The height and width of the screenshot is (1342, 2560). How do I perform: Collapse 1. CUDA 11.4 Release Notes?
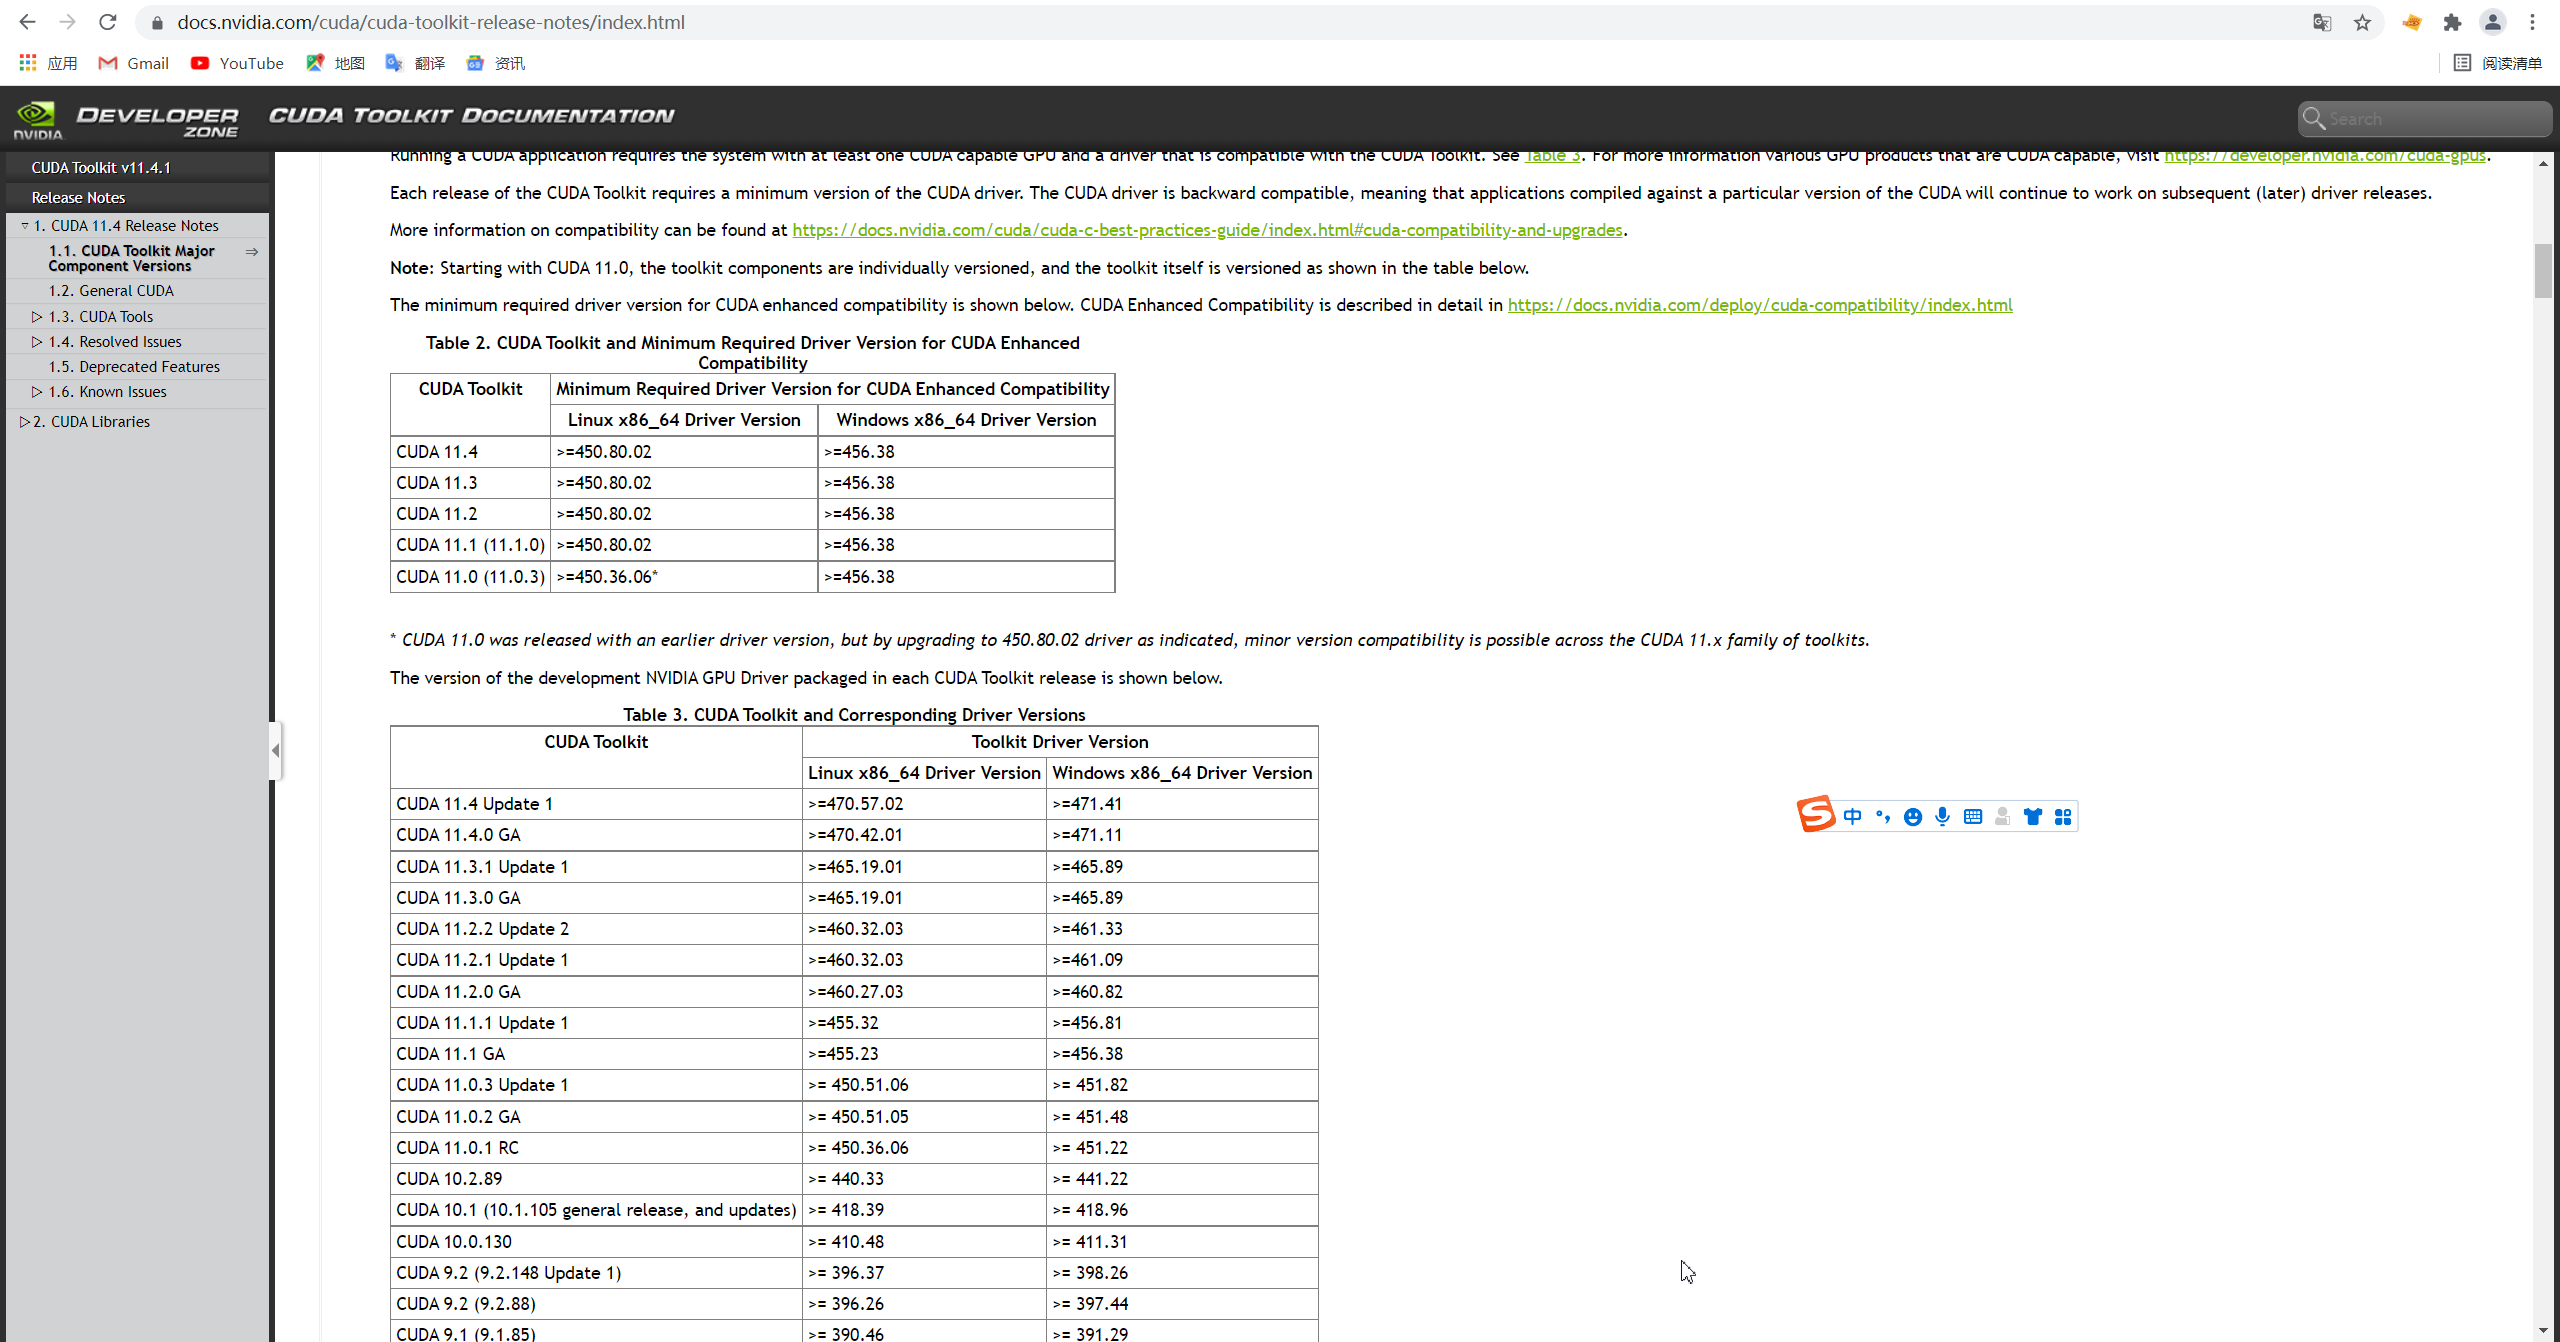click(x=24, y=226)
